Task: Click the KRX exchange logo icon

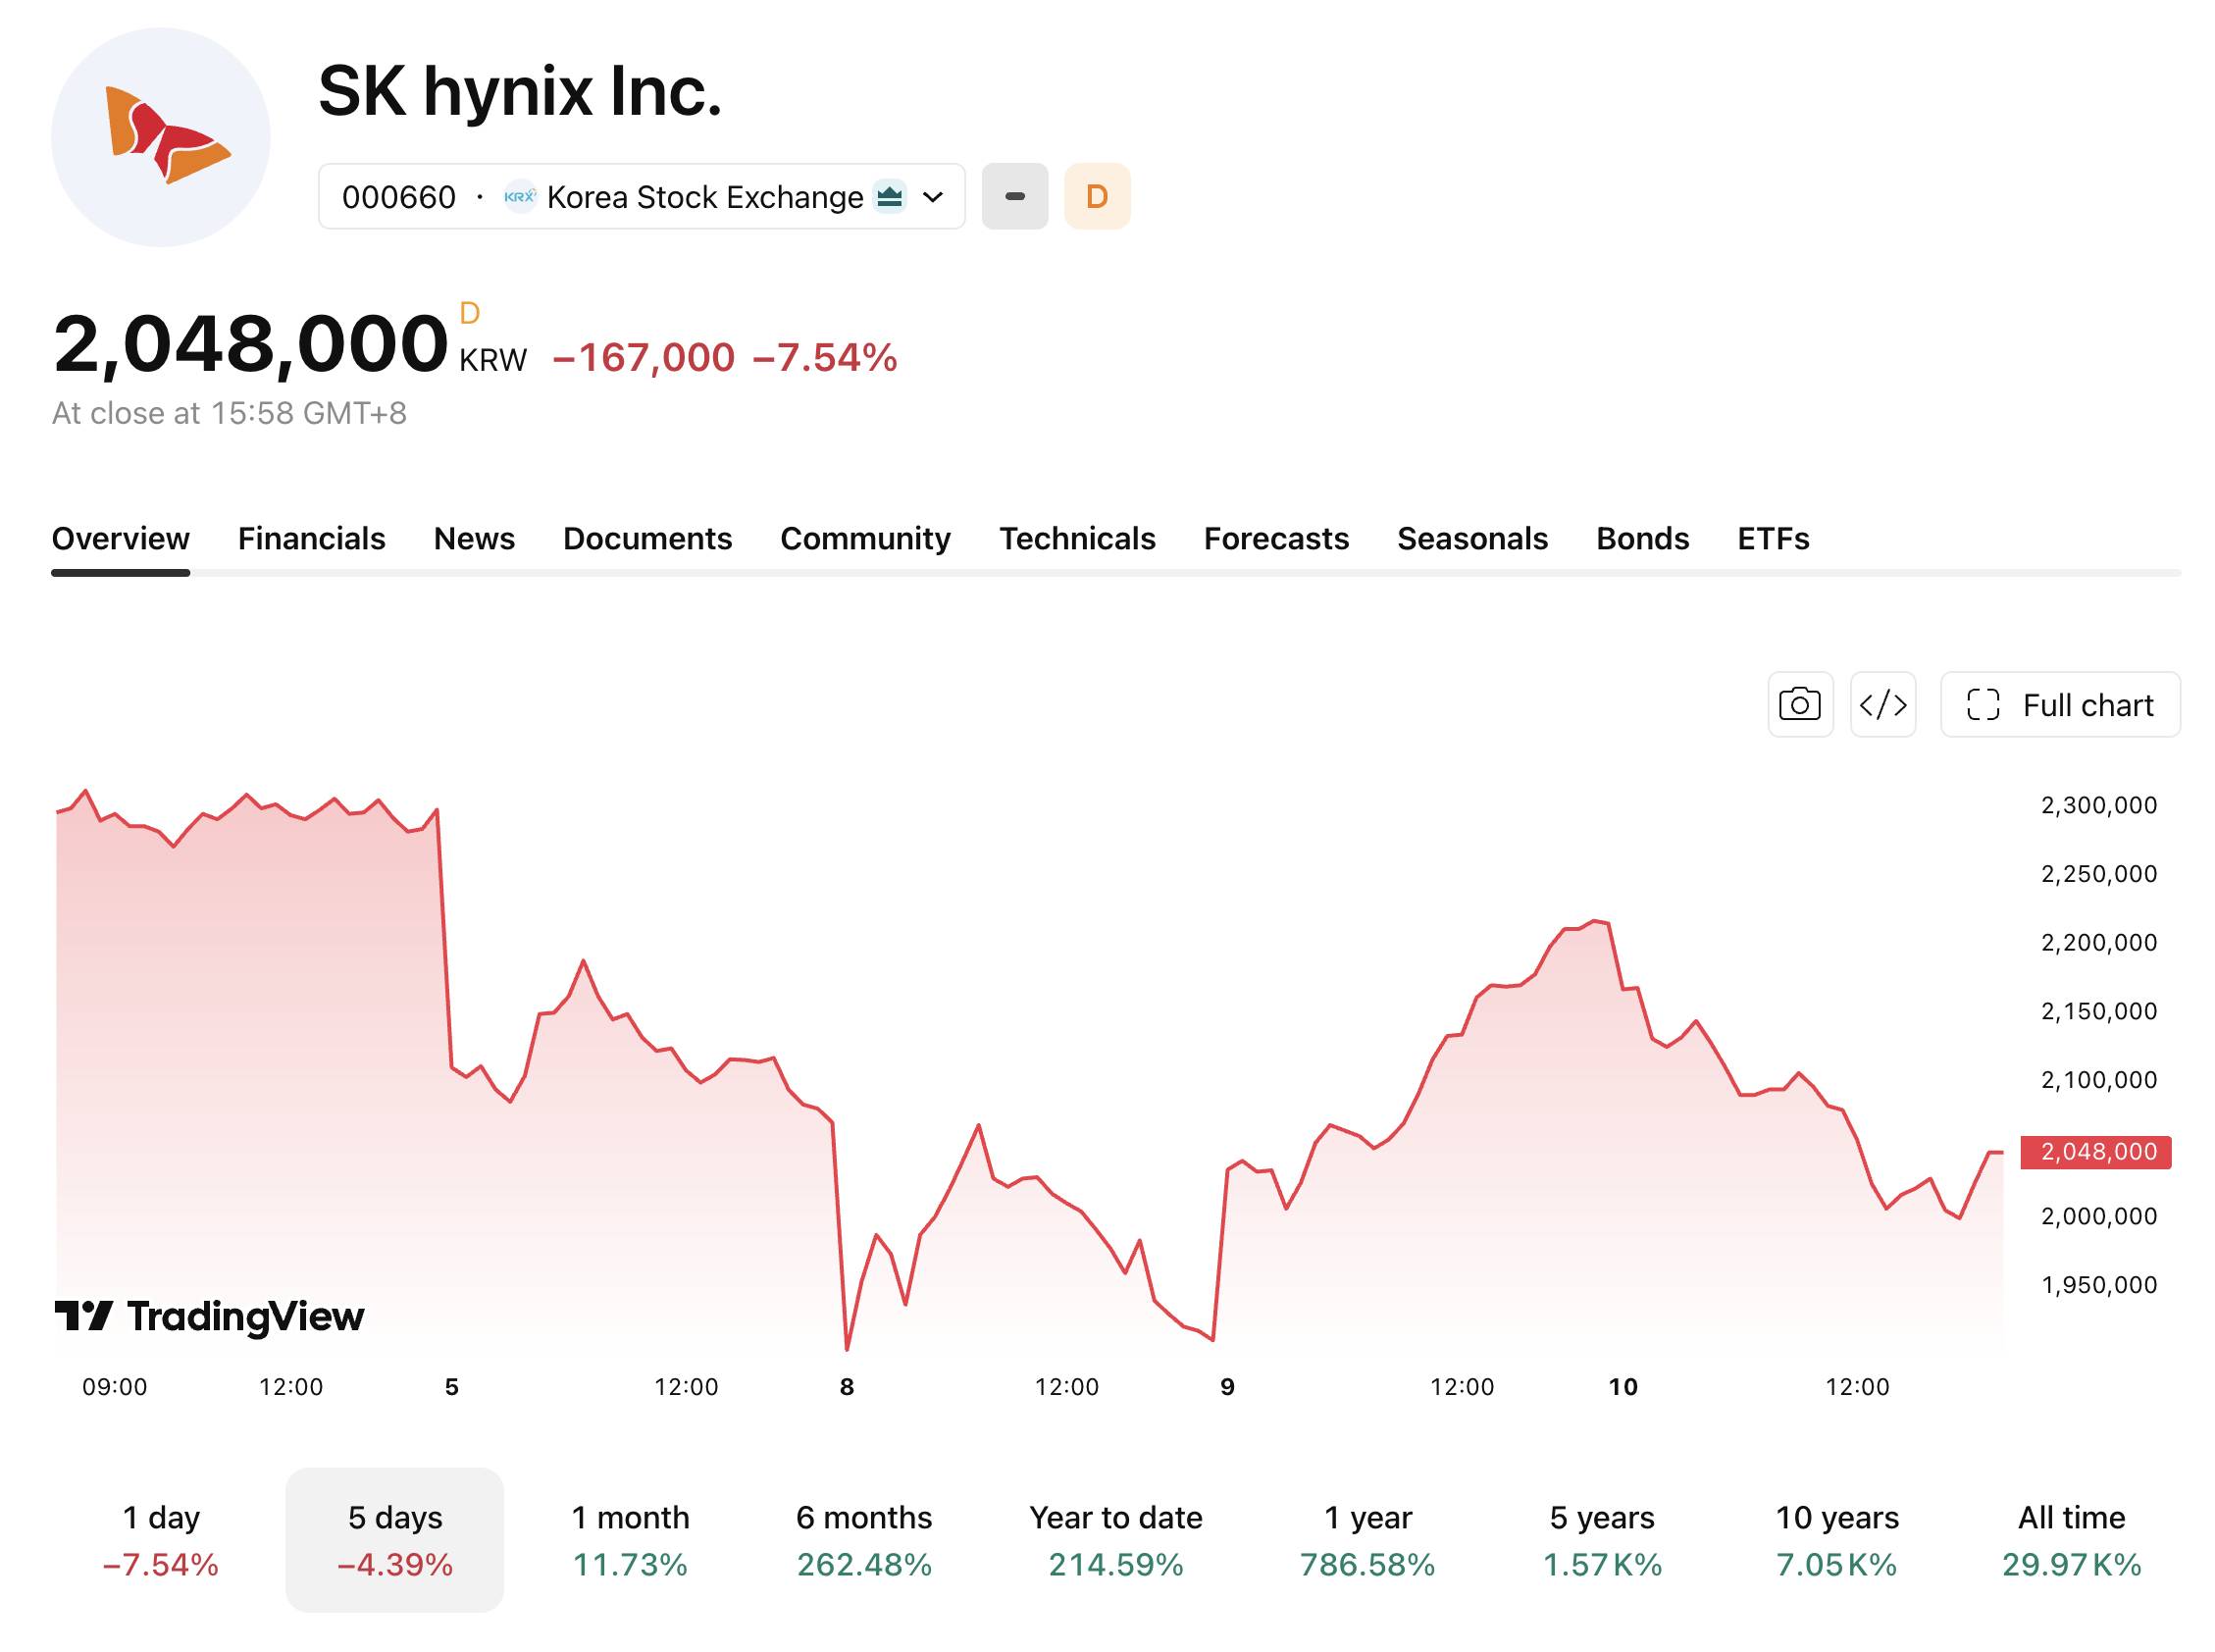Action: coord(519,196)
